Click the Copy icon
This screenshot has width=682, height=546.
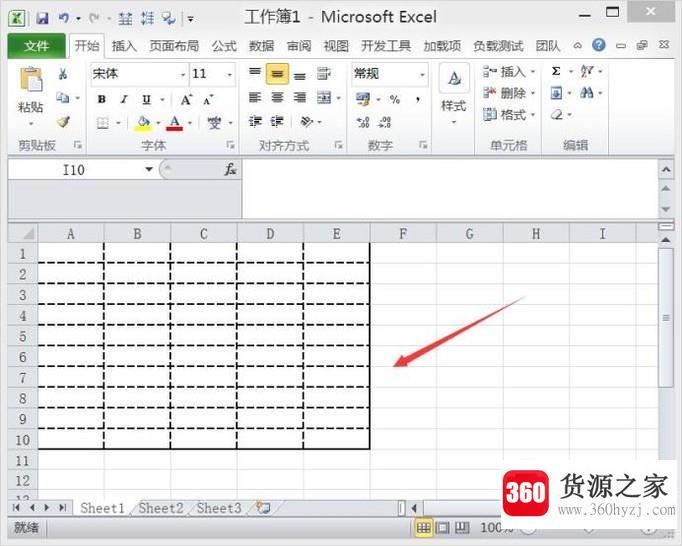pos(63,98)
